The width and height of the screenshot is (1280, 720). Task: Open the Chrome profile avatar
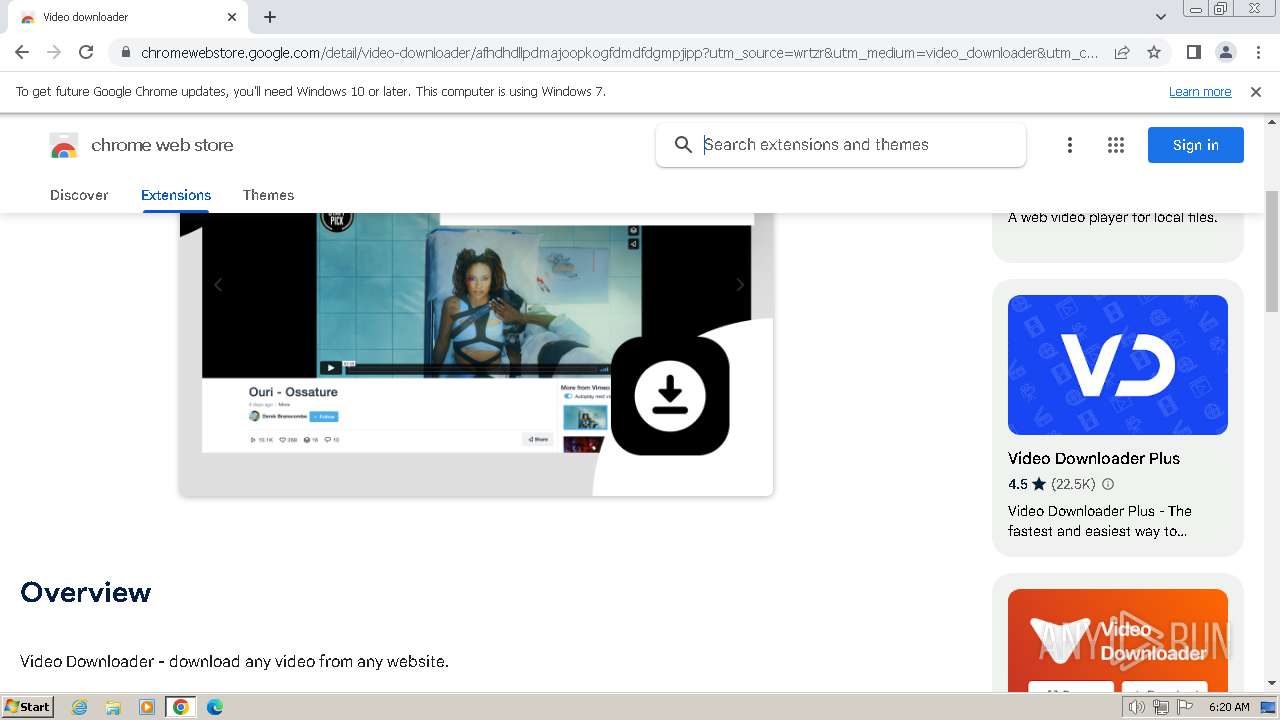1225,52
